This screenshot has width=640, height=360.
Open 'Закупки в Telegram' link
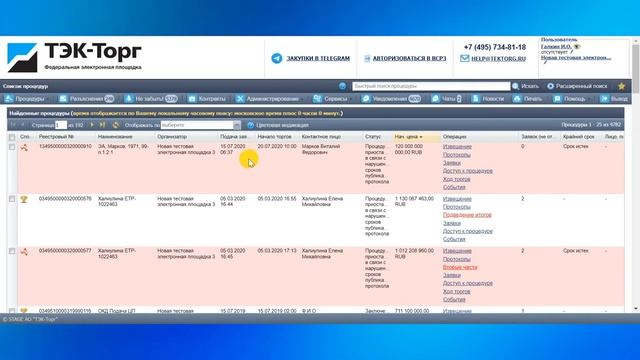(x=318, y=58)
